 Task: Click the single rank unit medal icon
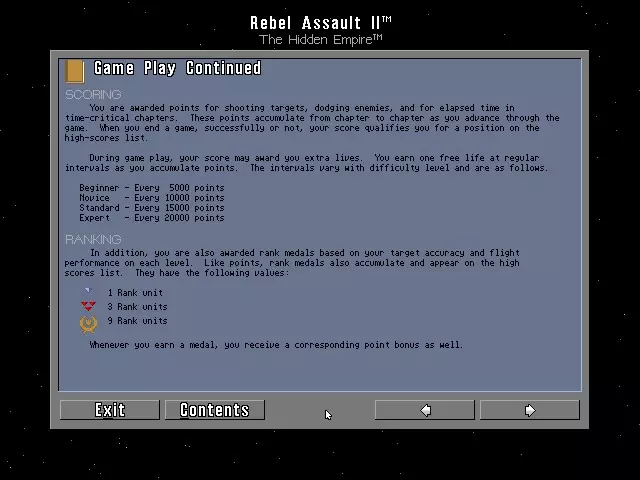pyautogui.click(x=88, y=291)
